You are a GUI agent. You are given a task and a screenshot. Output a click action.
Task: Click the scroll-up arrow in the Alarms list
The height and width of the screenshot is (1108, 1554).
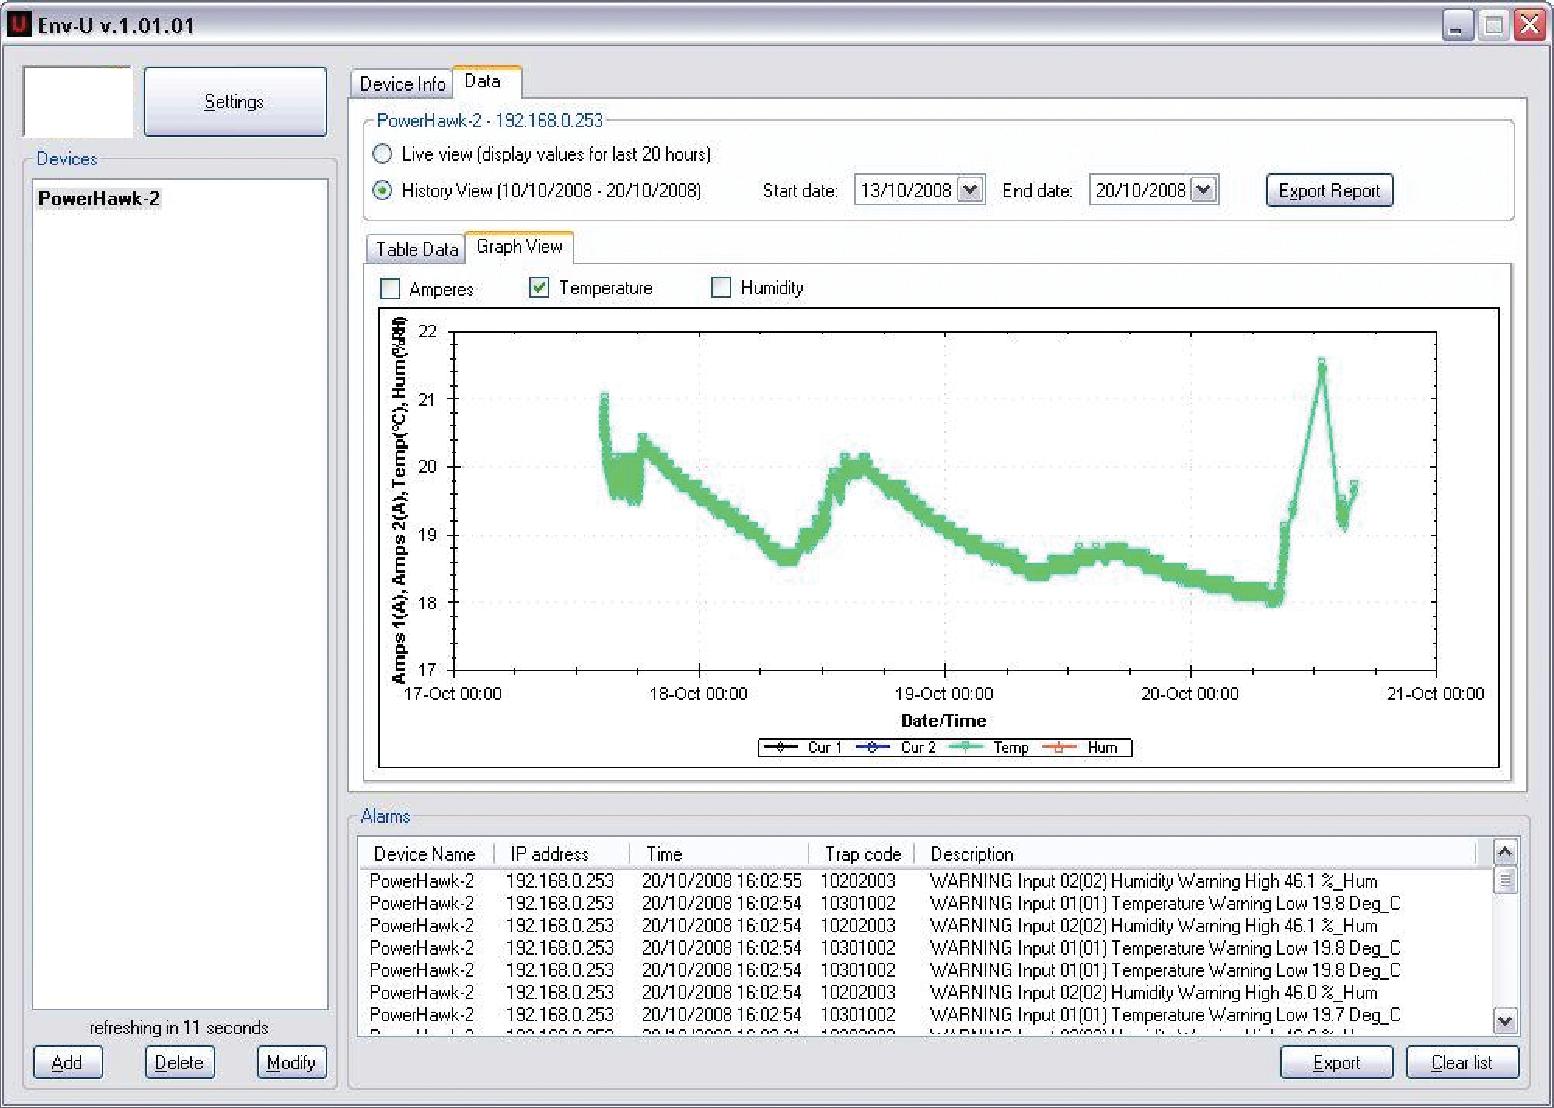pos(1505,851)
